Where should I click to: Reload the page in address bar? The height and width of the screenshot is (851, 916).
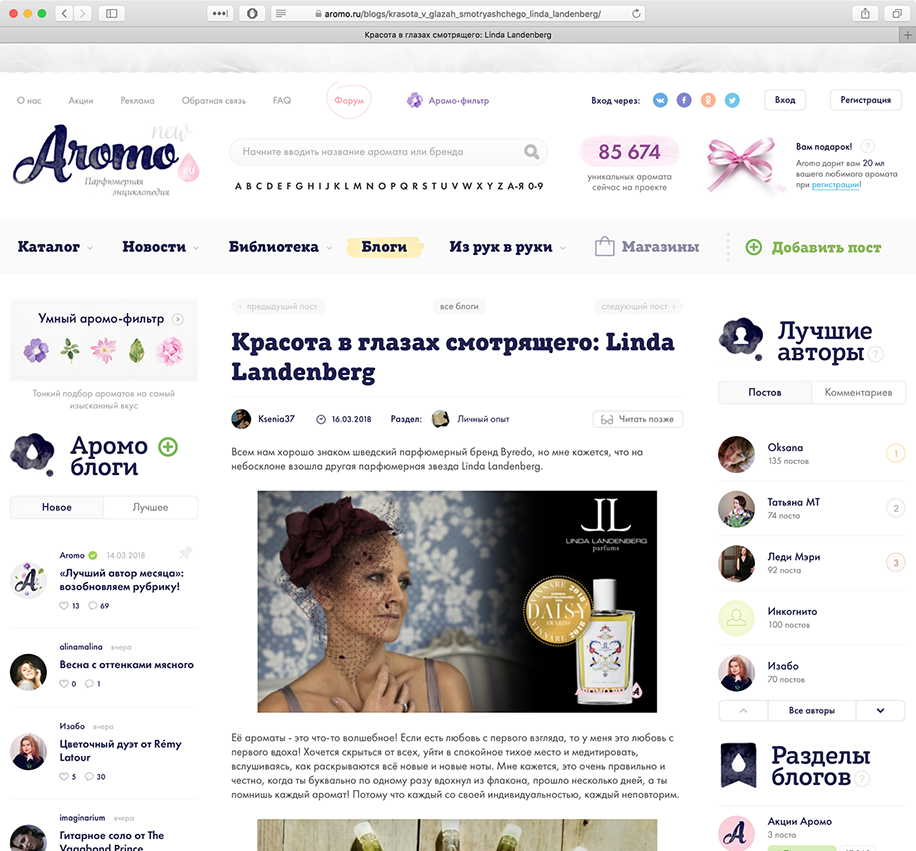[x=636, y=14]
